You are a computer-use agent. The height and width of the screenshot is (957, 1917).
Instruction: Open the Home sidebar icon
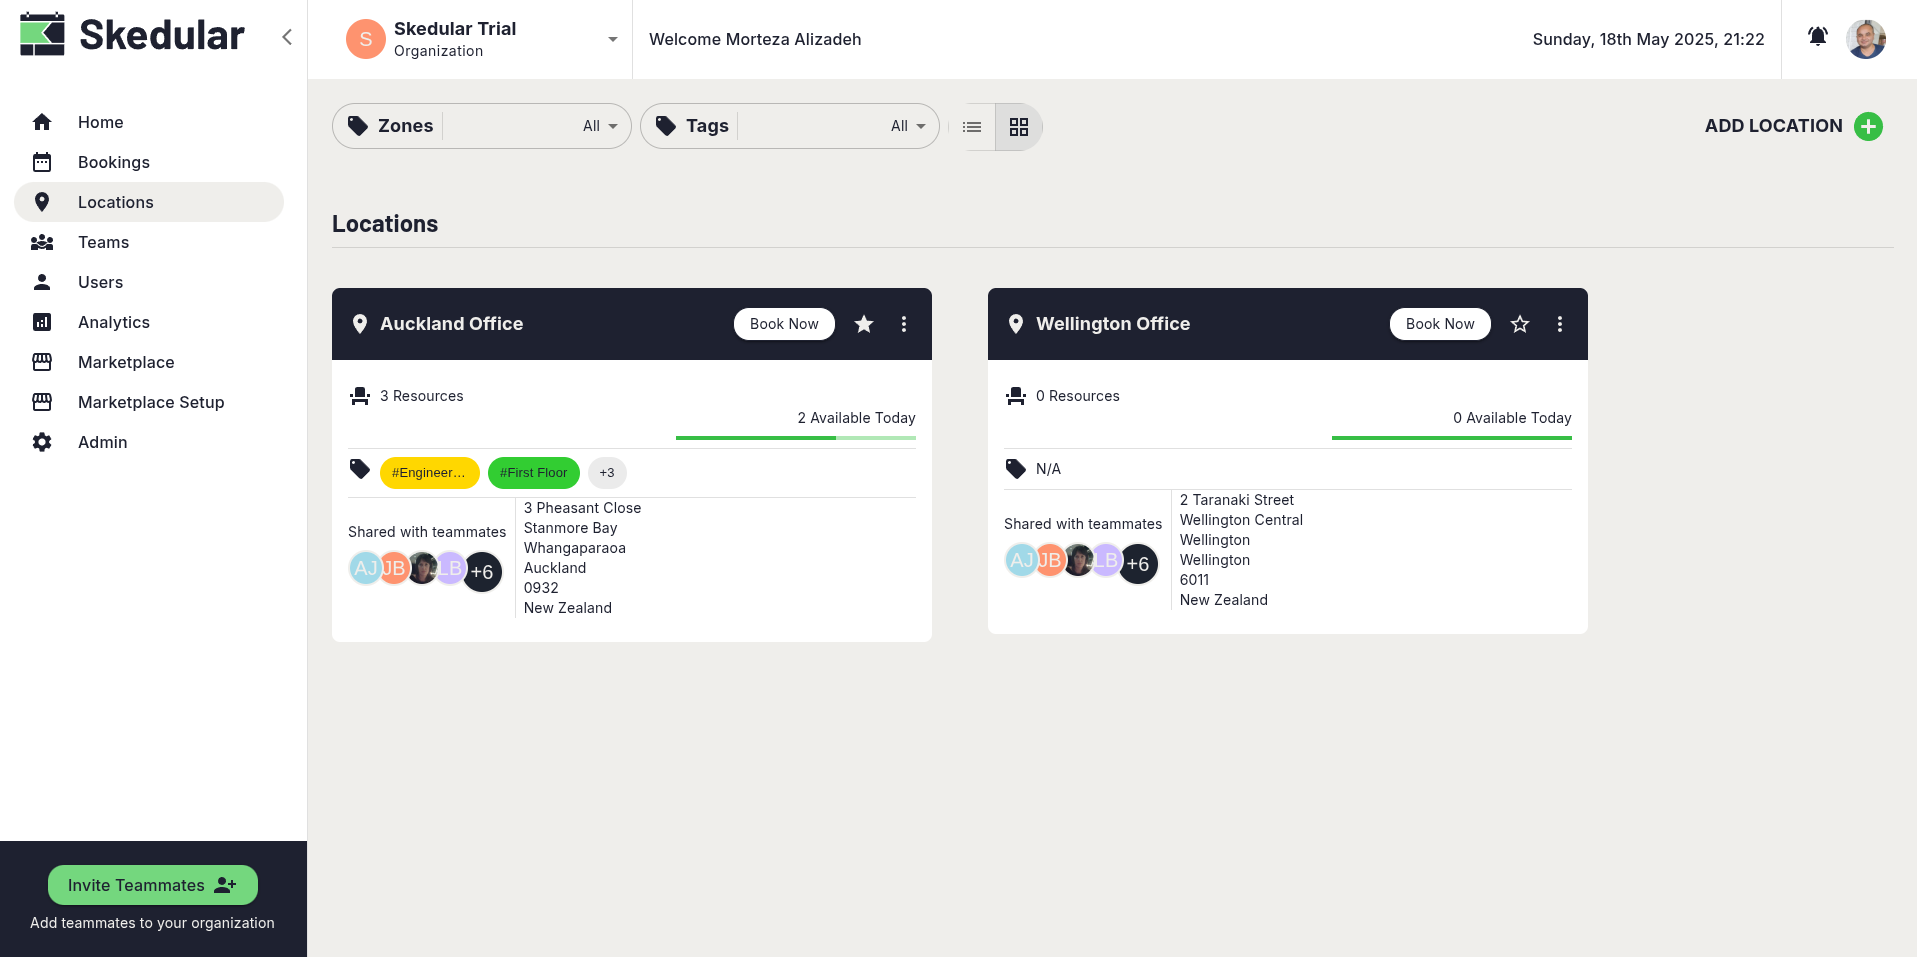[42, 121]
